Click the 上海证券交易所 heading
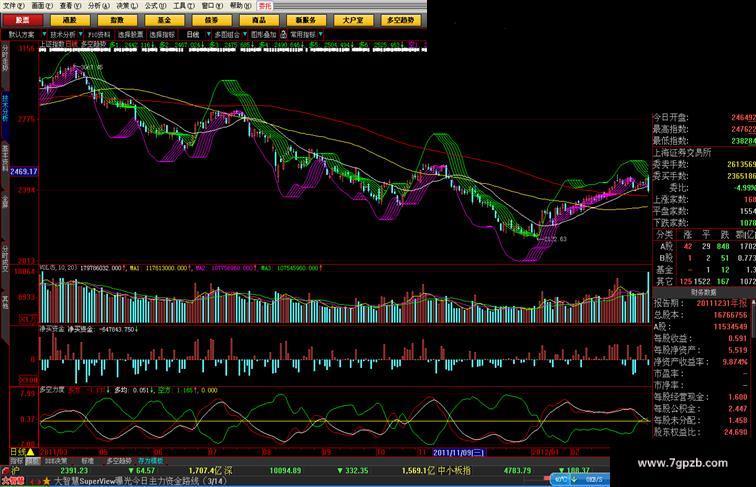 coord(682,152)
